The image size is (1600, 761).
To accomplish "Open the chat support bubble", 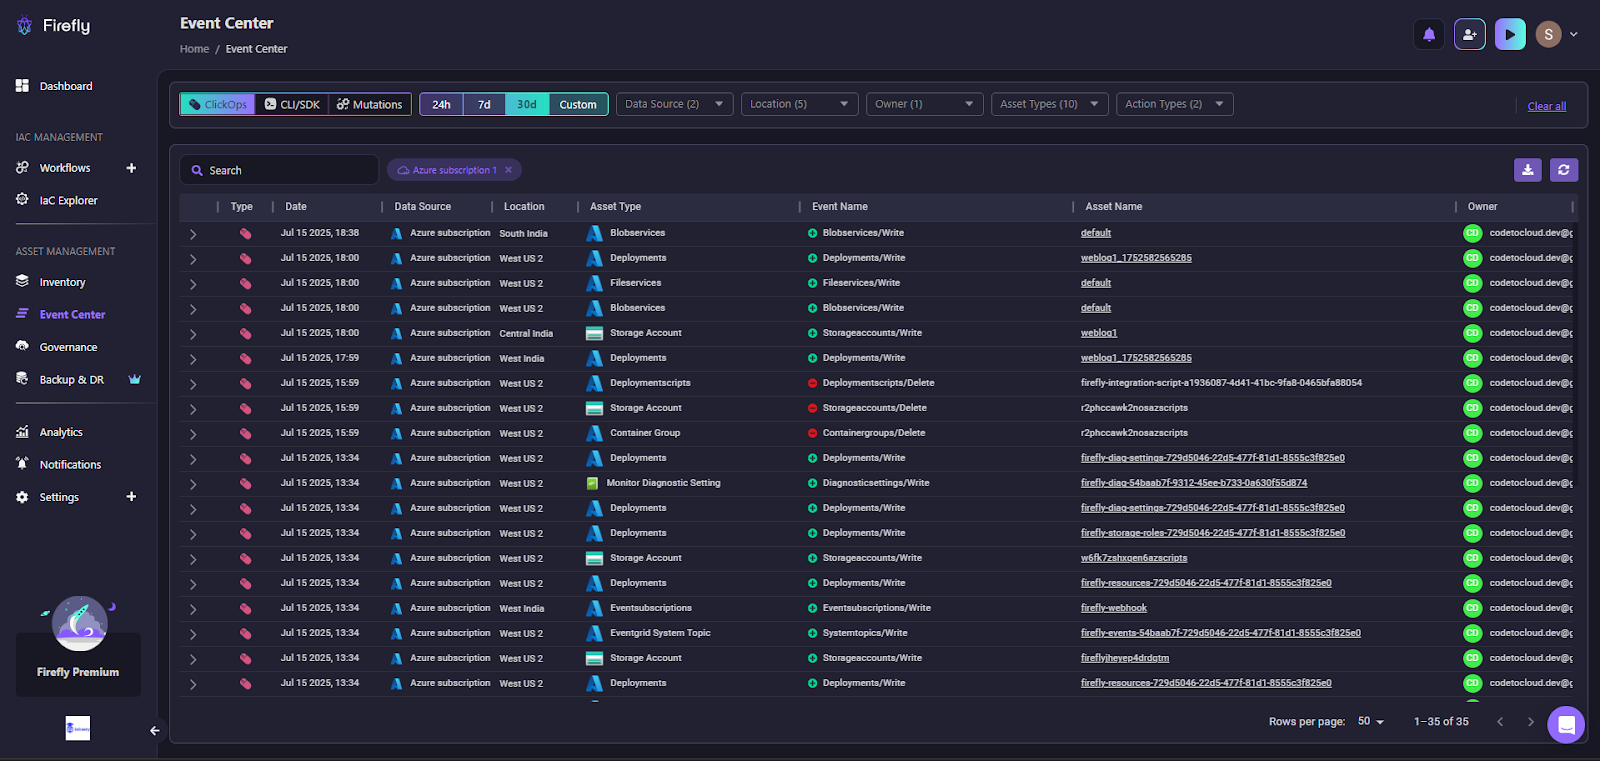I will click(x=1566, y=724).
